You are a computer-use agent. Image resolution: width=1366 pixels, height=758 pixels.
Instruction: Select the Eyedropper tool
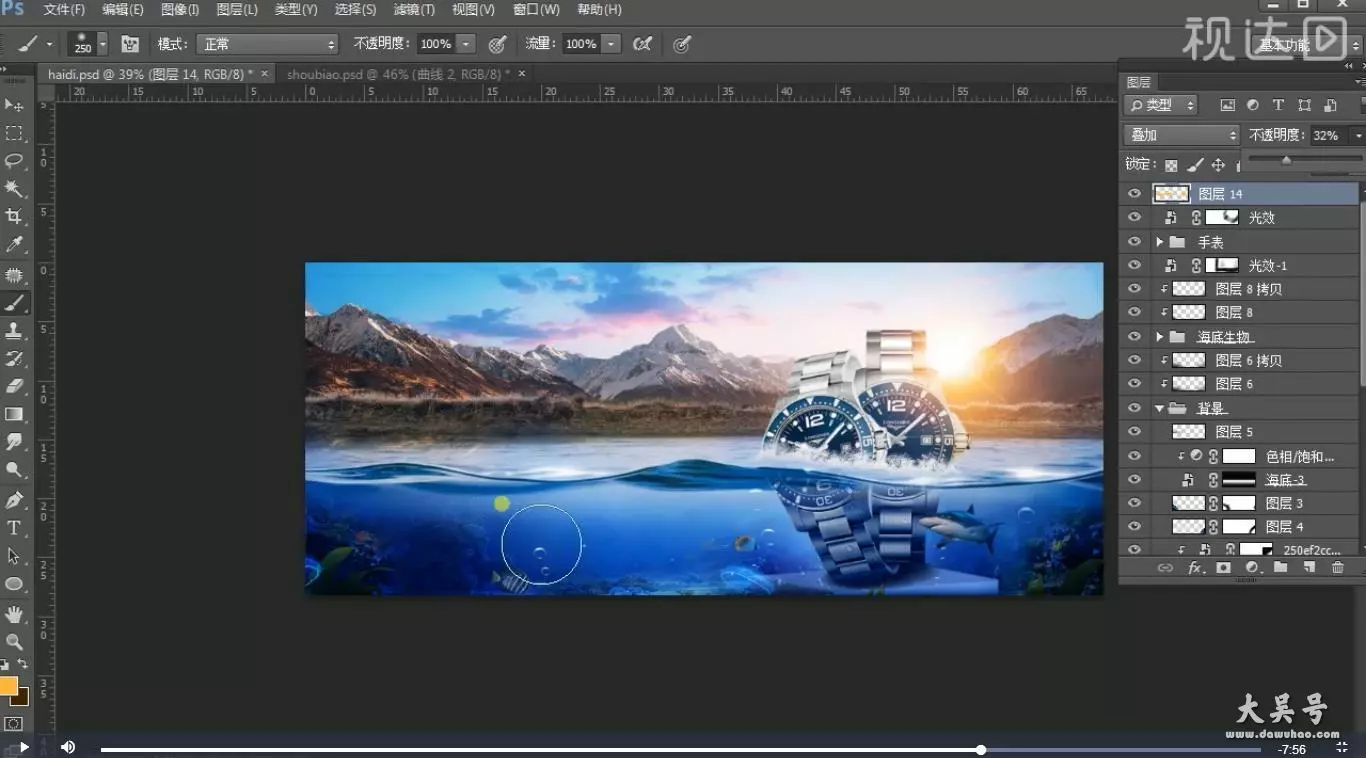point(14,245)
